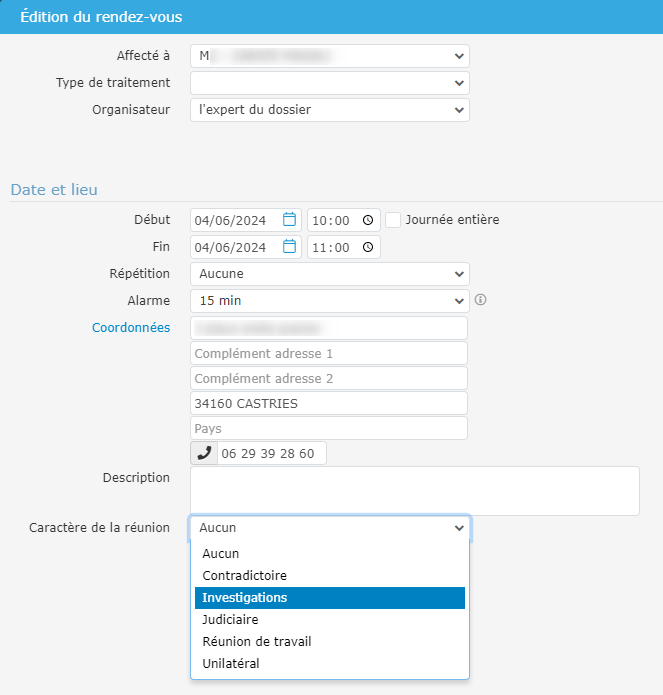Screen dimensions: 663x695
Task: Focus the Complément adresse 1 field
Action: click(x=329, y=354)
